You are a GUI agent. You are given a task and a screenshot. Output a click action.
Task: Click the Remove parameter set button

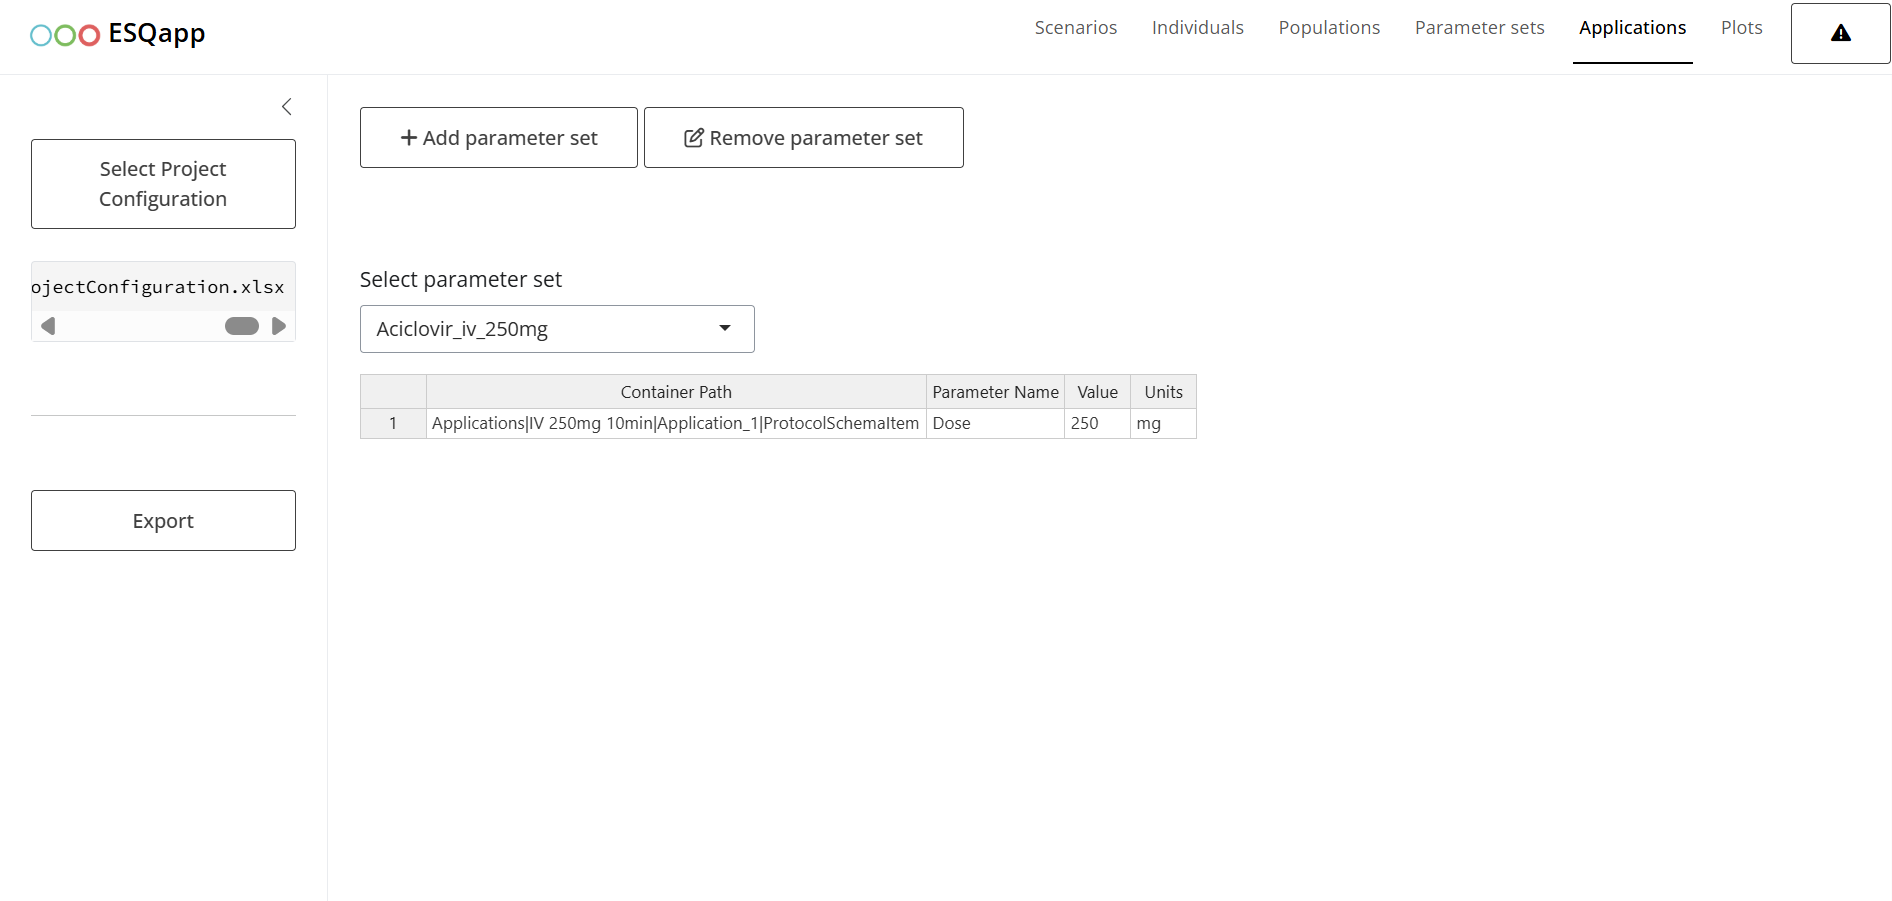(803, 138)
